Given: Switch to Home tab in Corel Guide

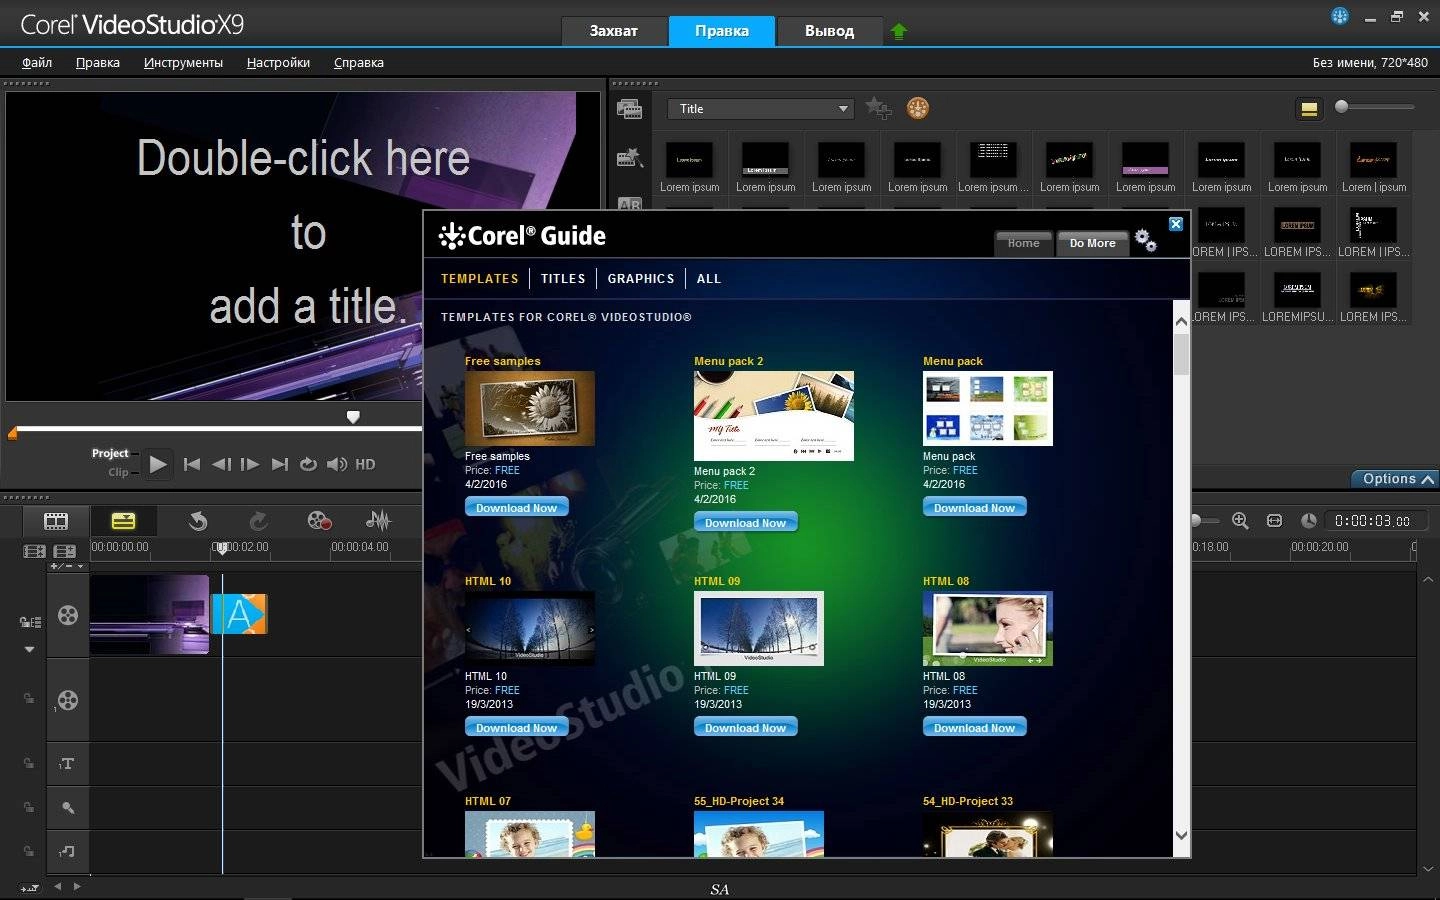Looking at the screenshot, I should 1023,243.
